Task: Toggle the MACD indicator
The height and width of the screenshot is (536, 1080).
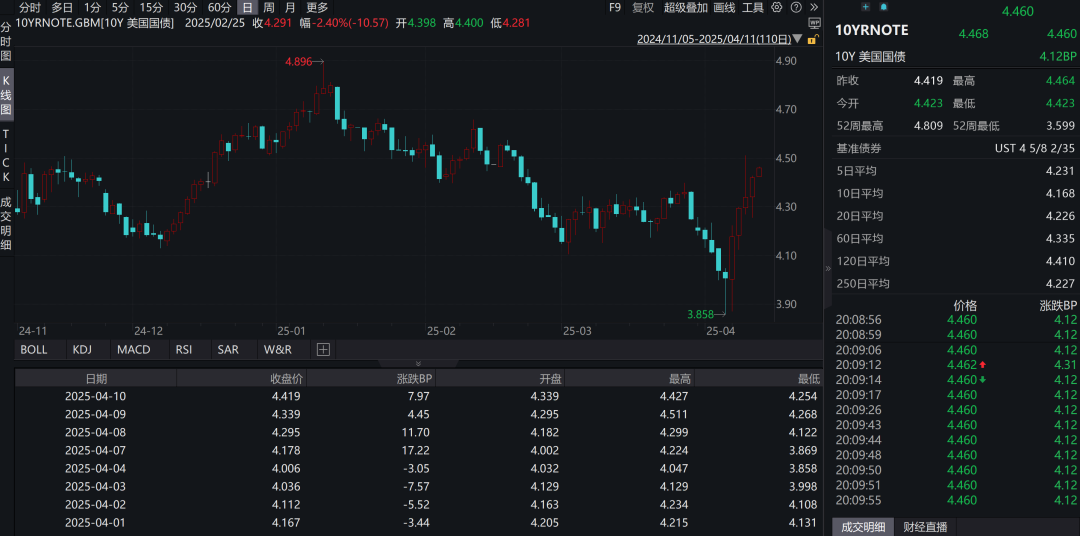Action: tap(133, 350)
